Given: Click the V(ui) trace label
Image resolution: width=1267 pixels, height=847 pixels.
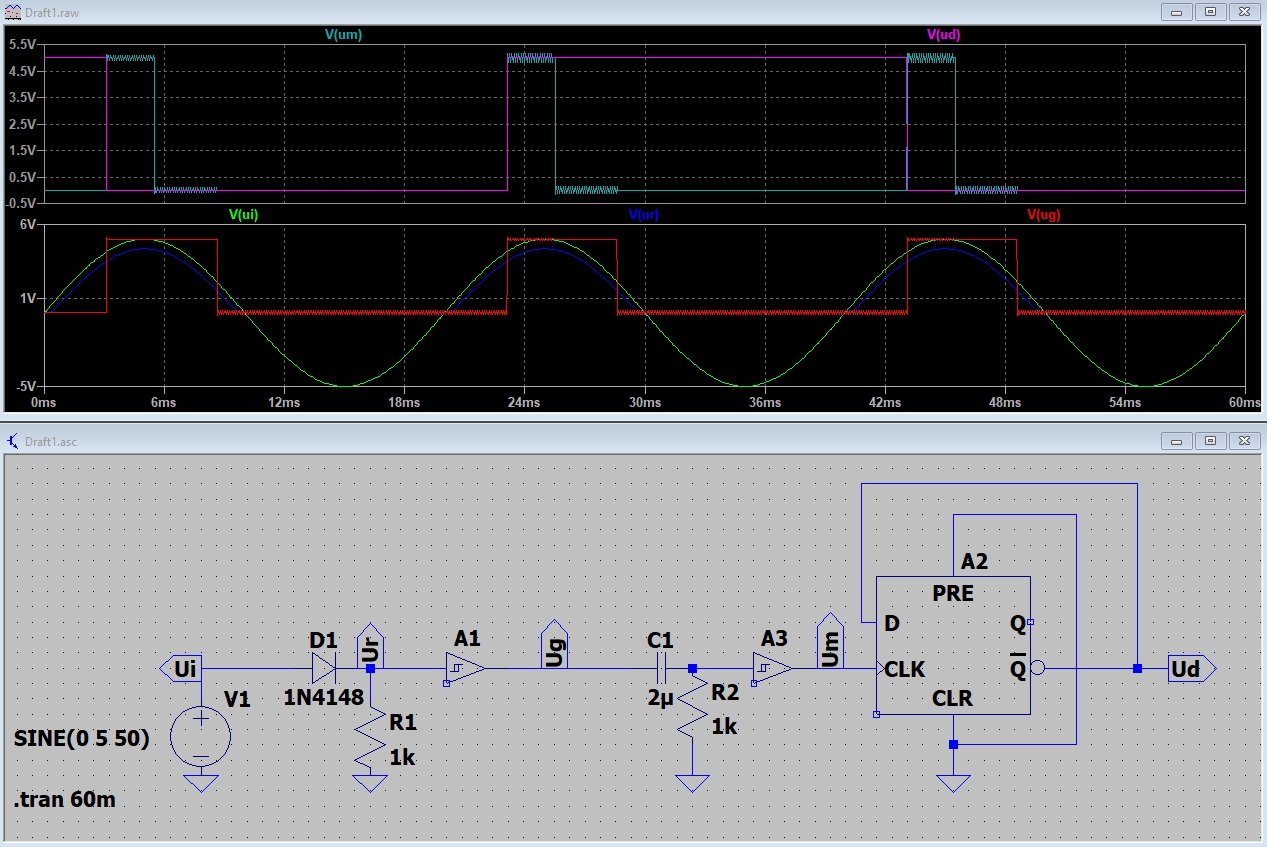Looking at the screenshot, I should tap(243, 214).
